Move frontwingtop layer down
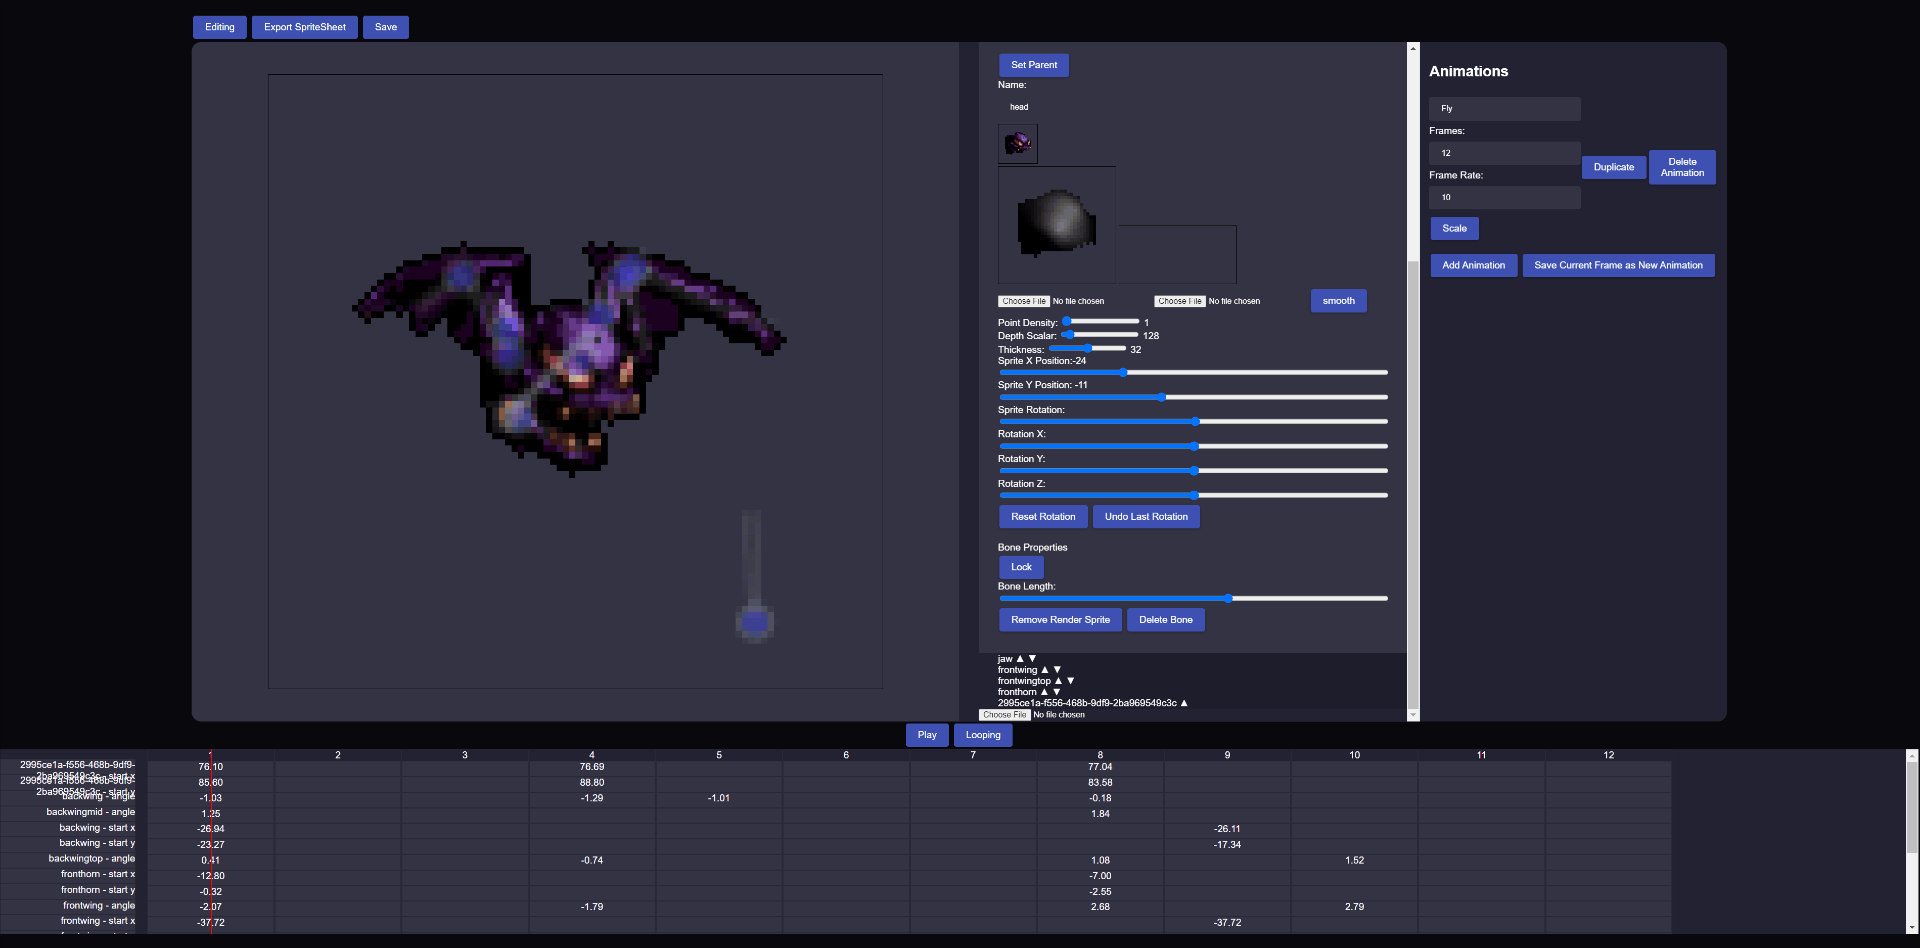The height and width of the screenshot is (948, 1920). point(1070,681)
